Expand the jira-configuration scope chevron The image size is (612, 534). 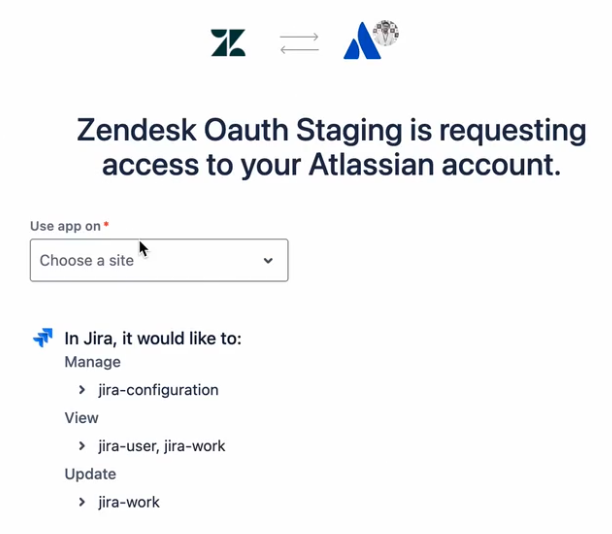tap(82, 390)
